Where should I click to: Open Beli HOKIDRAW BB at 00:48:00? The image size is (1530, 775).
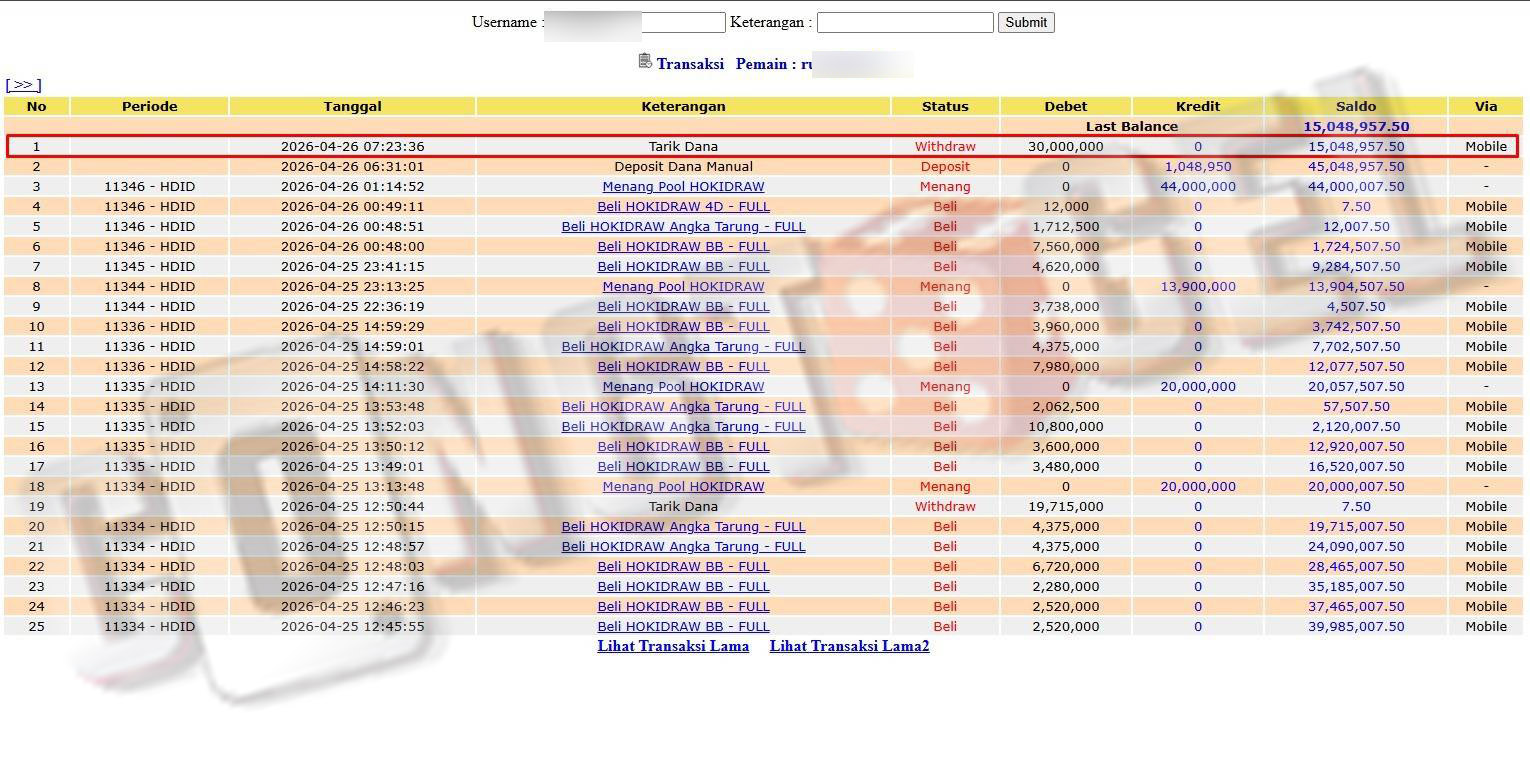coord(683,247)
